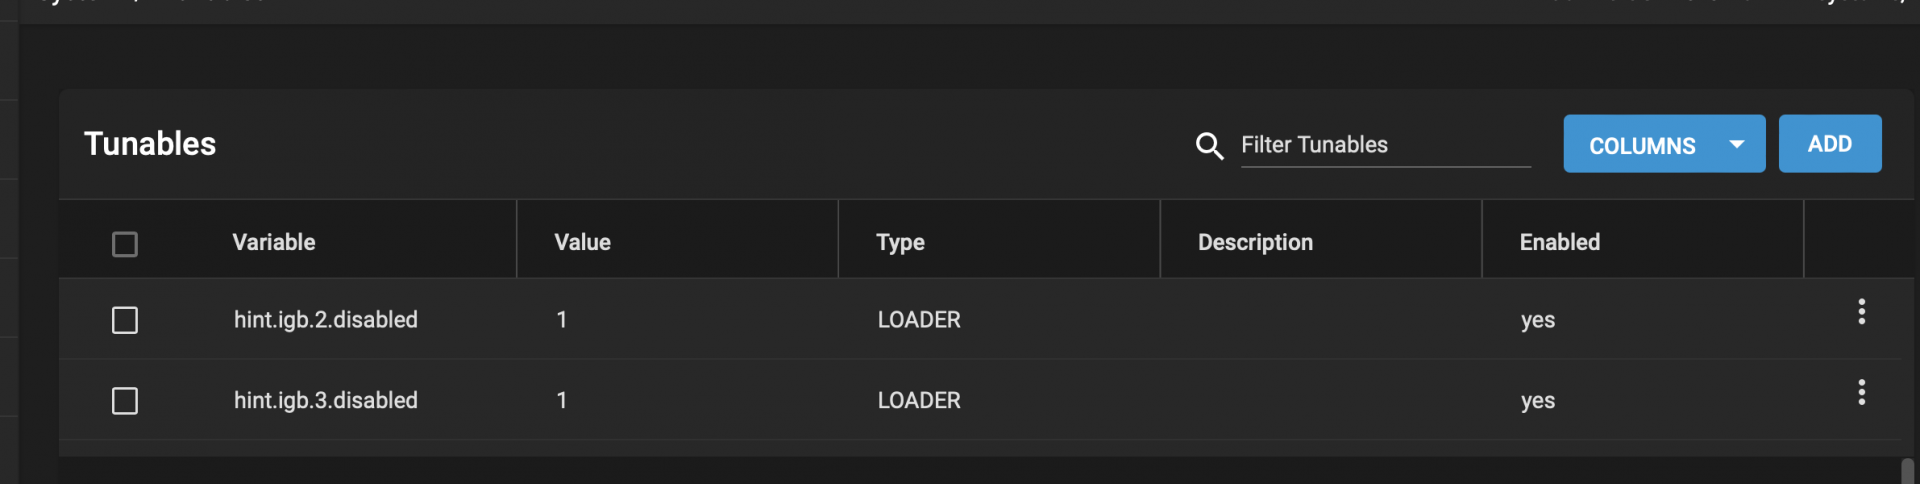Click the Tunables panel title
This screenshot has height=484, width=1920.
(x=150, y=144)
